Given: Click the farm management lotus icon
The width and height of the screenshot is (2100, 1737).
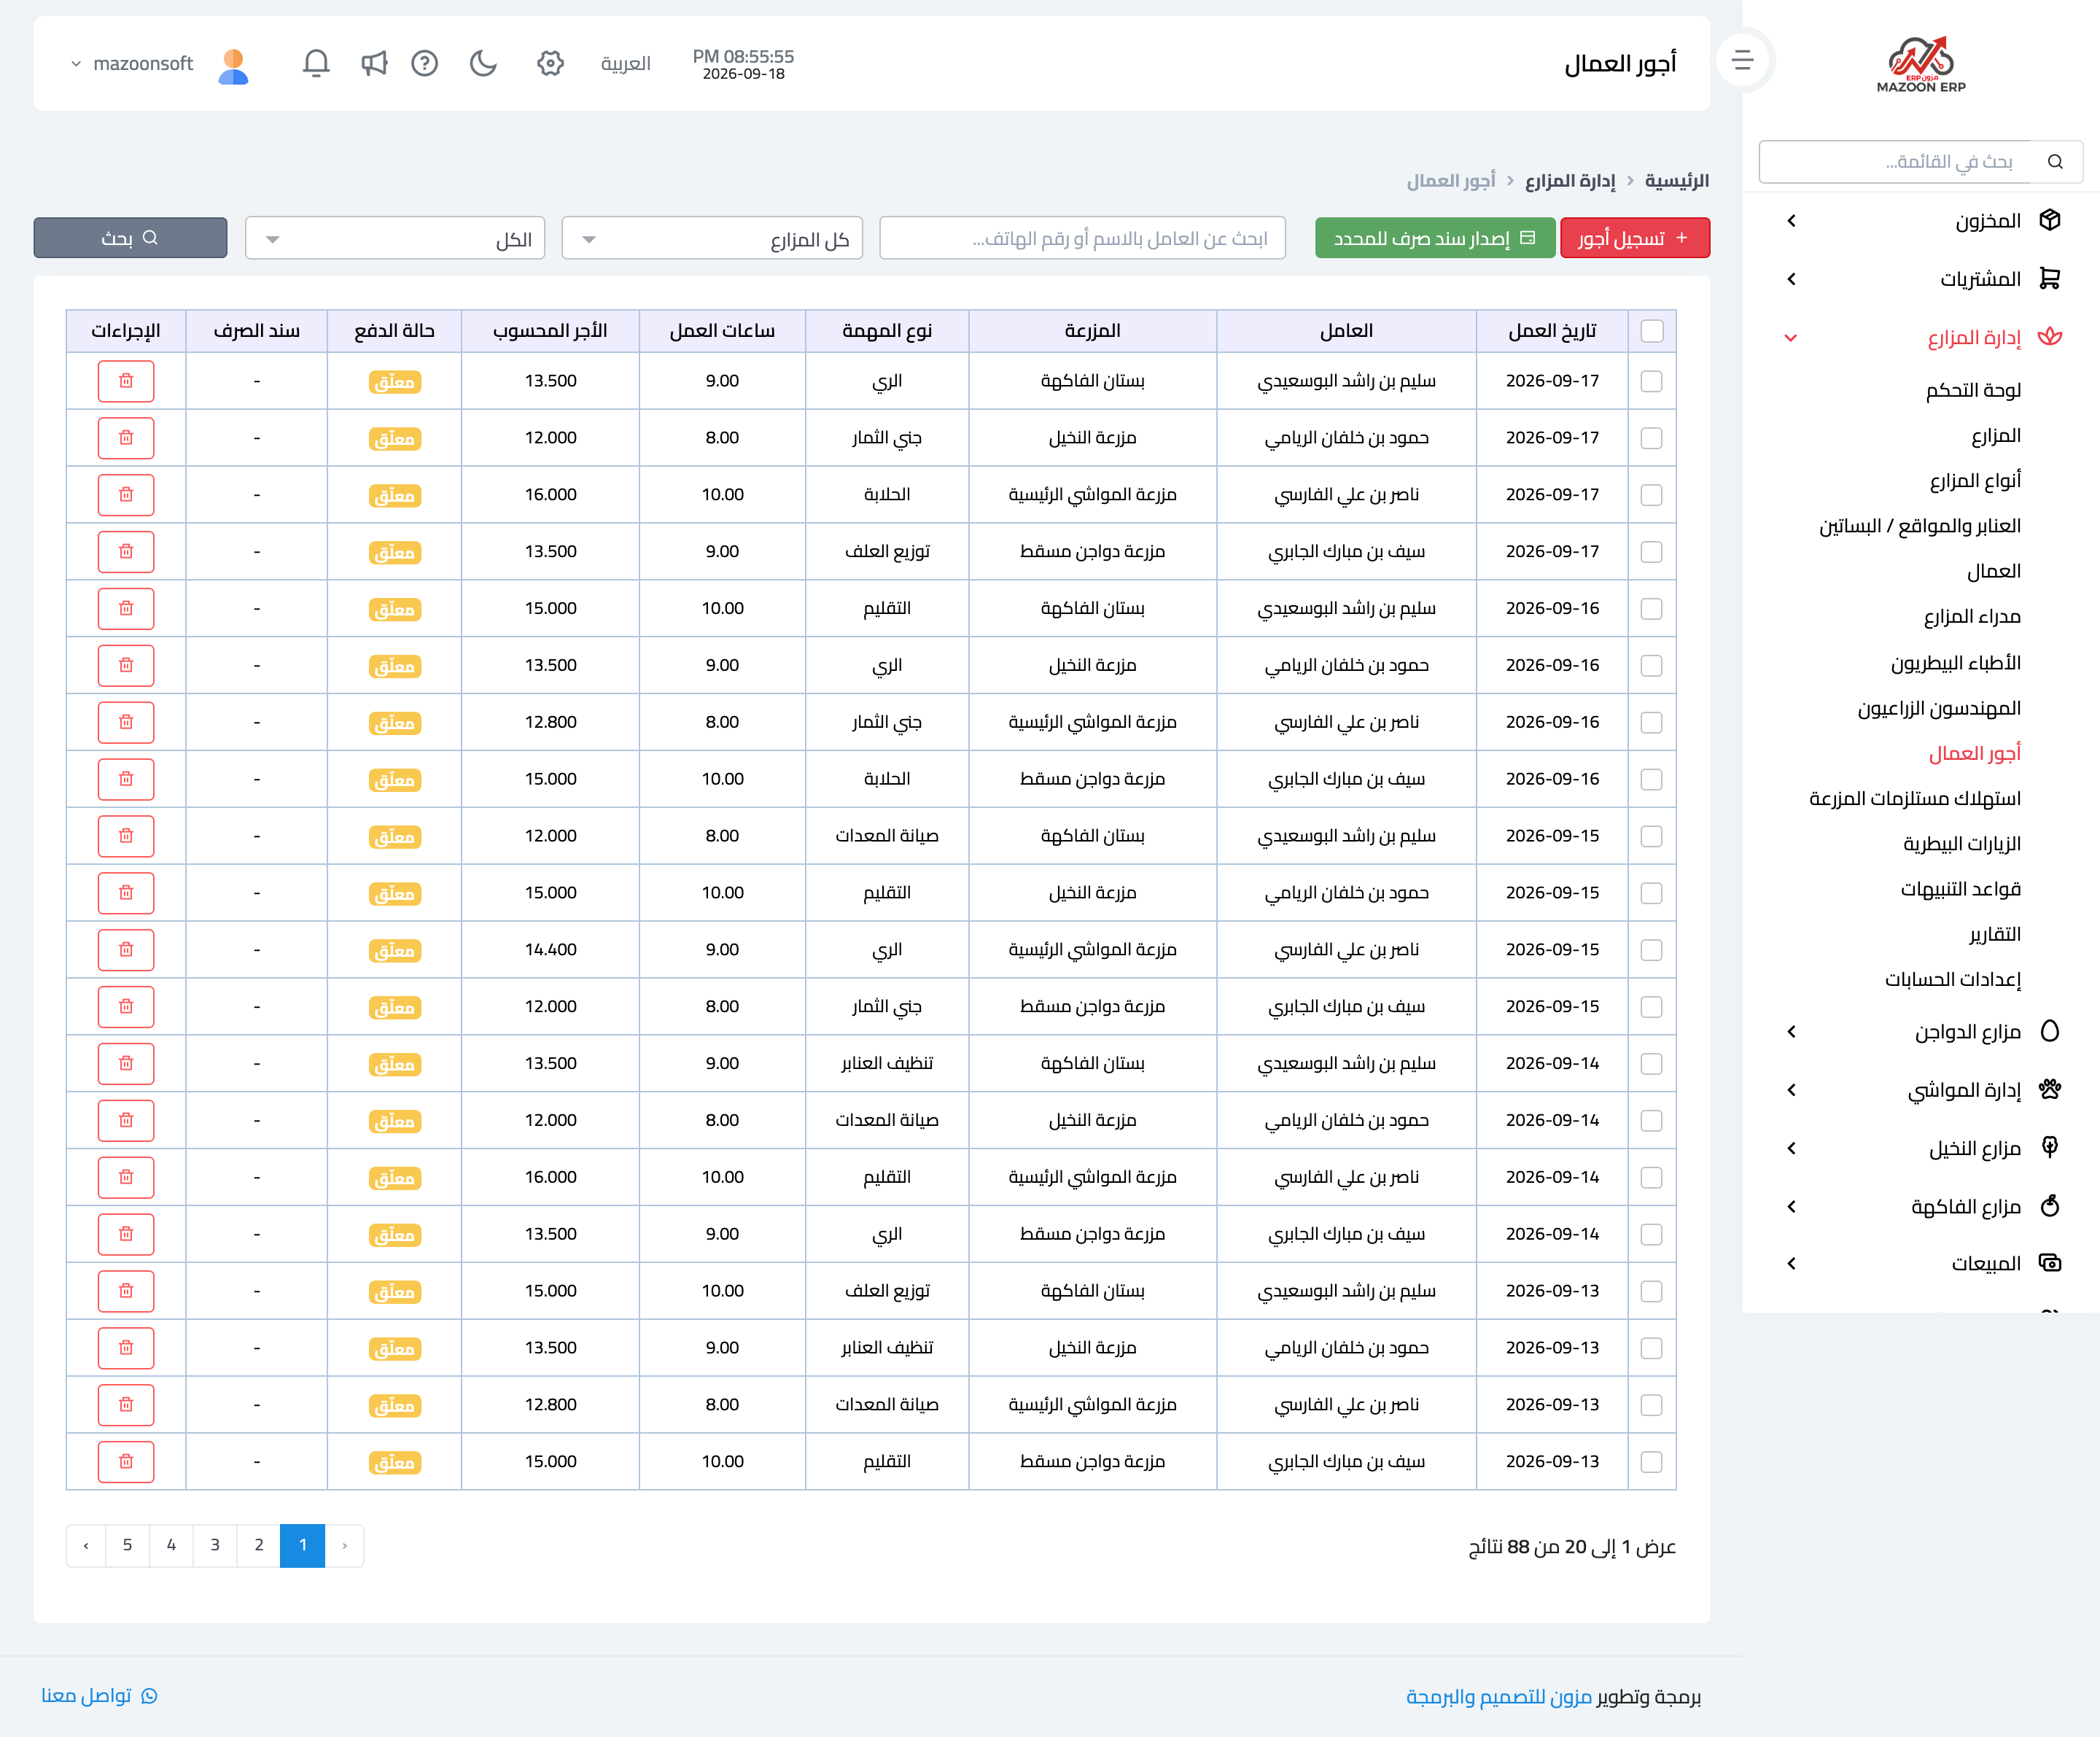Looking at the screenshot, I should point(2050,337).
